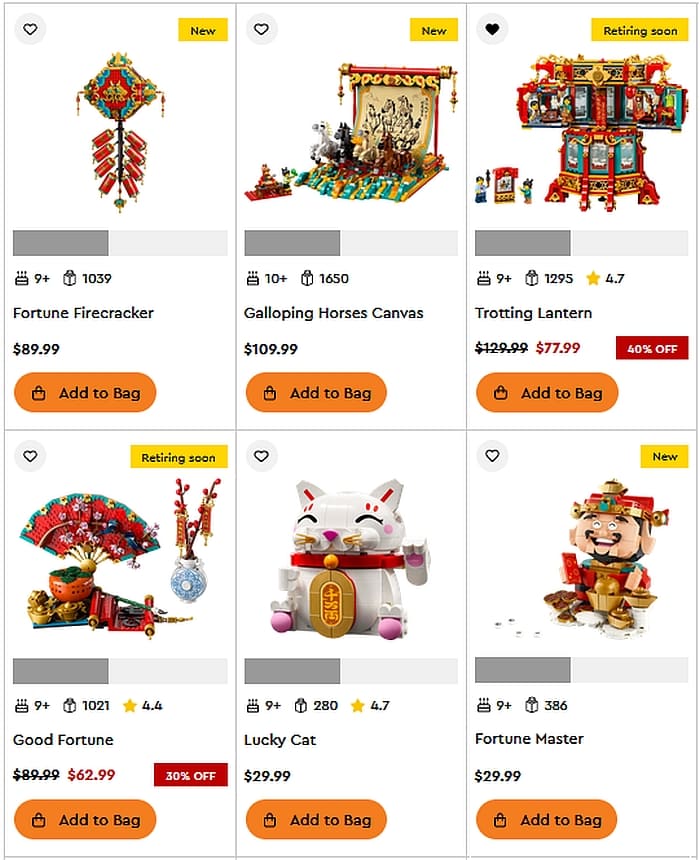Open the Fortune Firecracker product title link

[83, 313]
